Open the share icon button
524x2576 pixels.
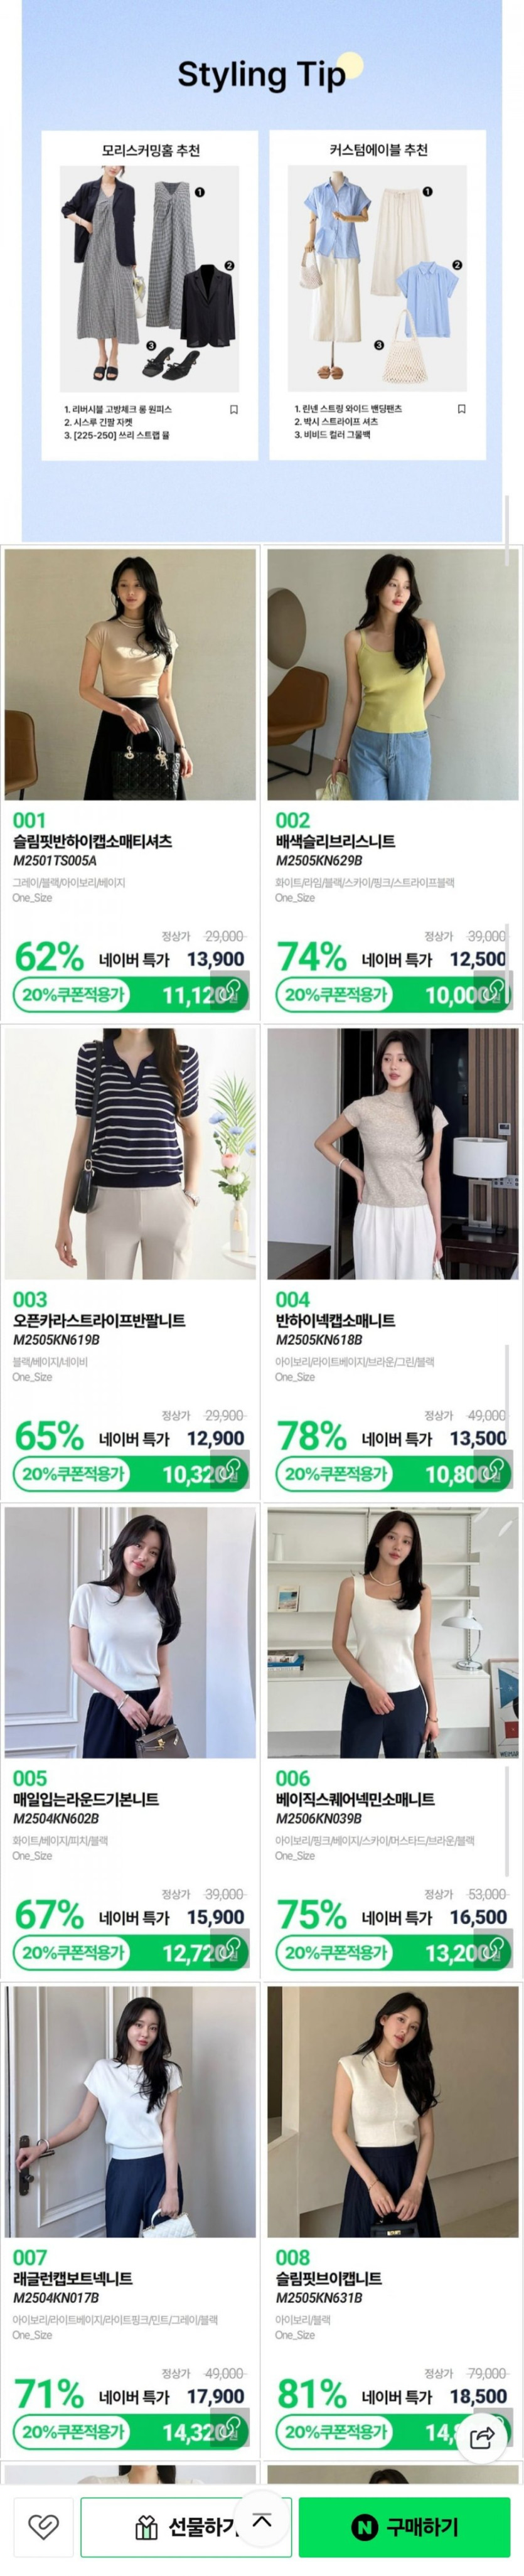coord(482,2437)
